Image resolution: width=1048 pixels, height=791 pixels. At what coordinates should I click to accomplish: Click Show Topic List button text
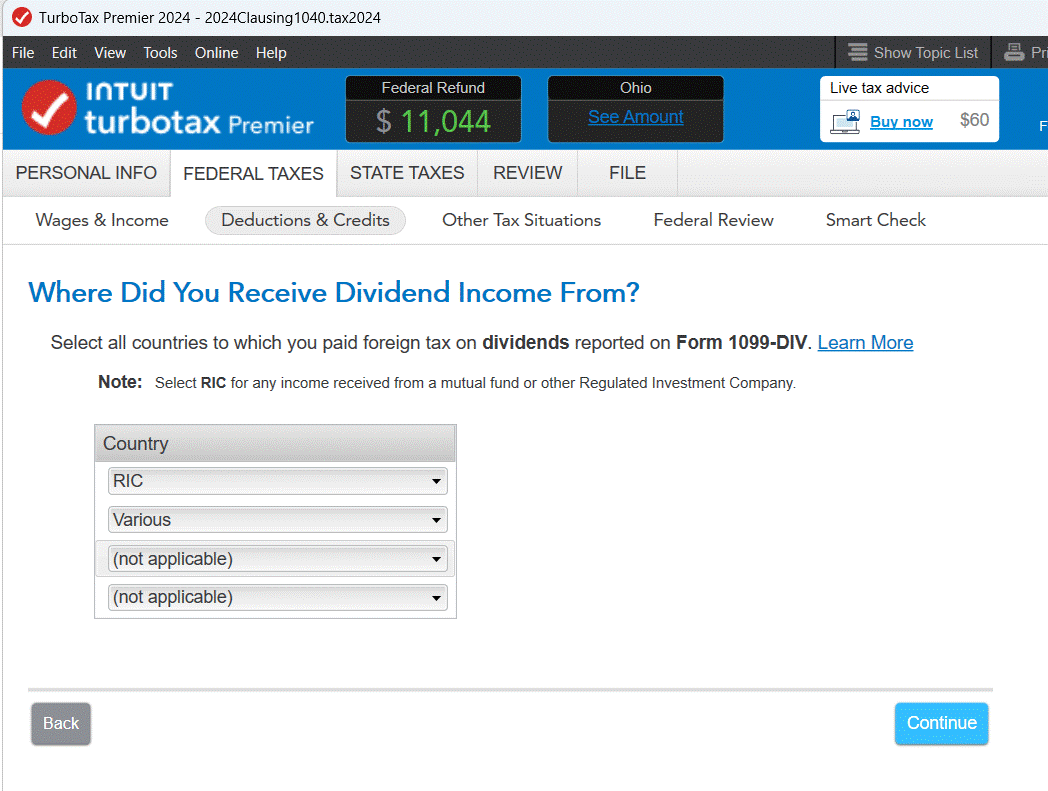[x=926, y=53]
